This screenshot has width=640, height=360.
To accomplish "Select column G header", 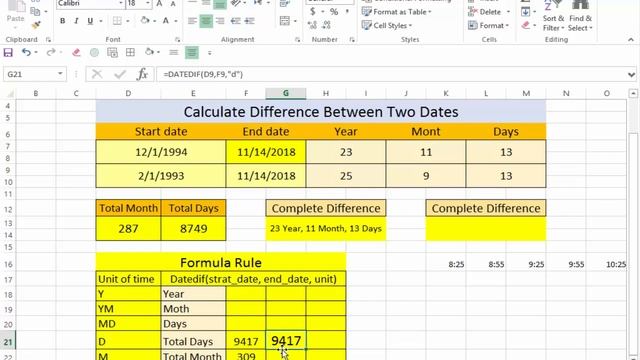I will pos(286,93).
